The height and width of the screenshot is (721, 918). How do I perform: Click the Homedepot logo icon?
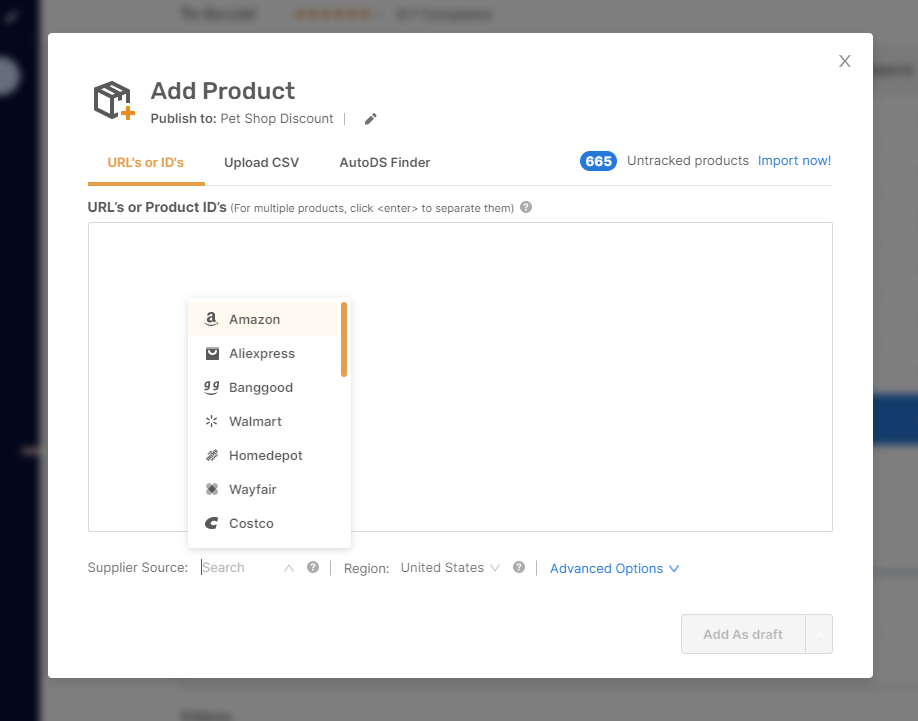pos(212,455)
